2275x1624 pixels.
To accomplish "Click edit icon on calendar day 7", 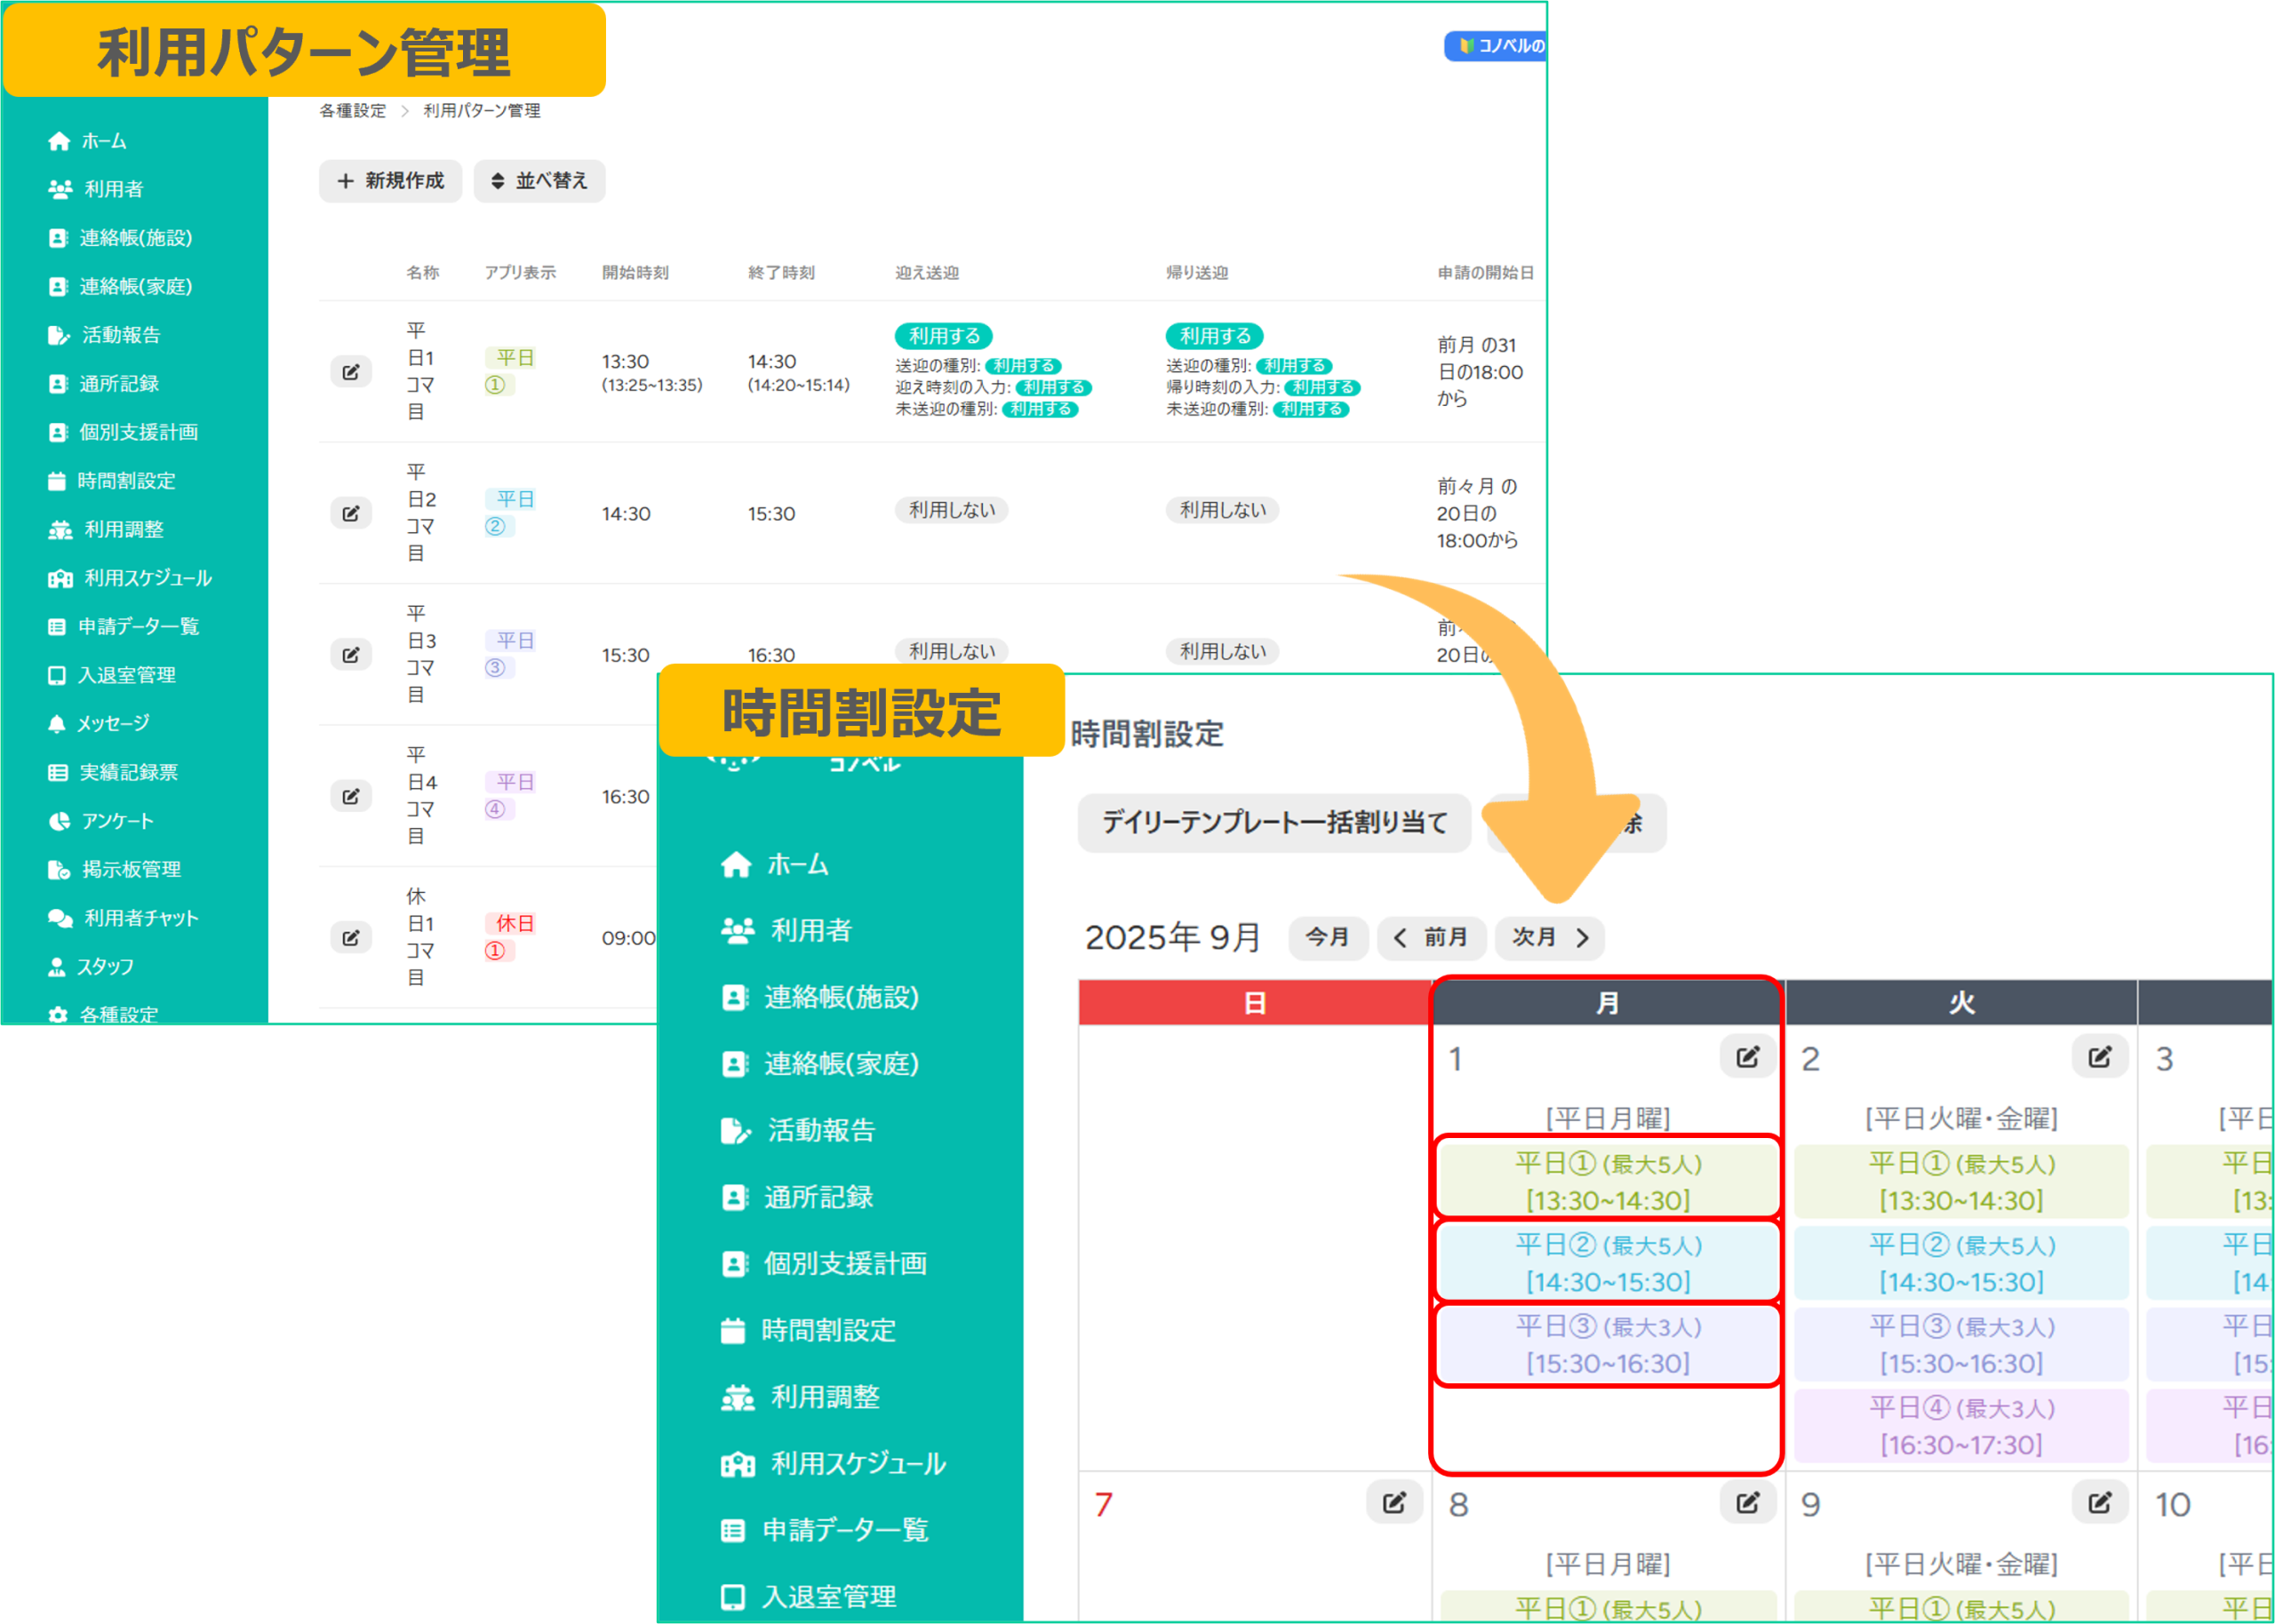I will pos(1394,1502).
